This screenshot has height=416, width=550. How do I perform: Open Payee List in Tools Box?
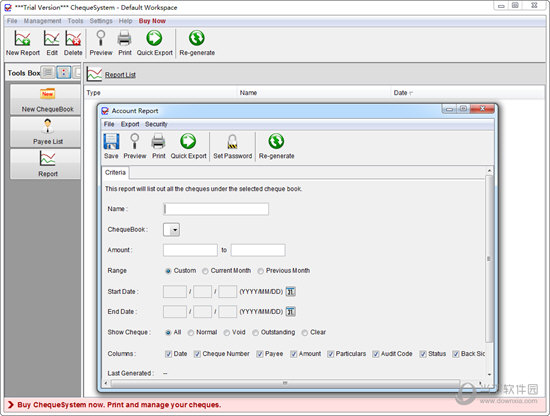[x=46, y=132]
